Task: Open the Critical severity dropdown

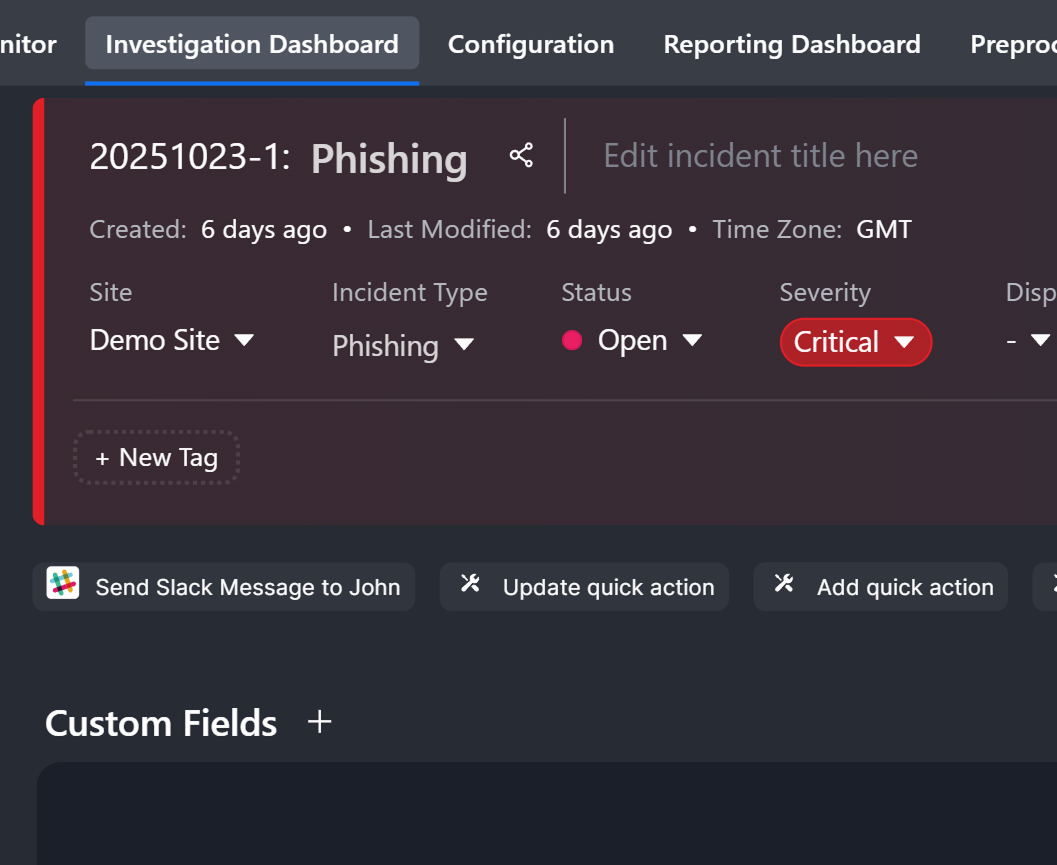Action: (x=855, y=342)
